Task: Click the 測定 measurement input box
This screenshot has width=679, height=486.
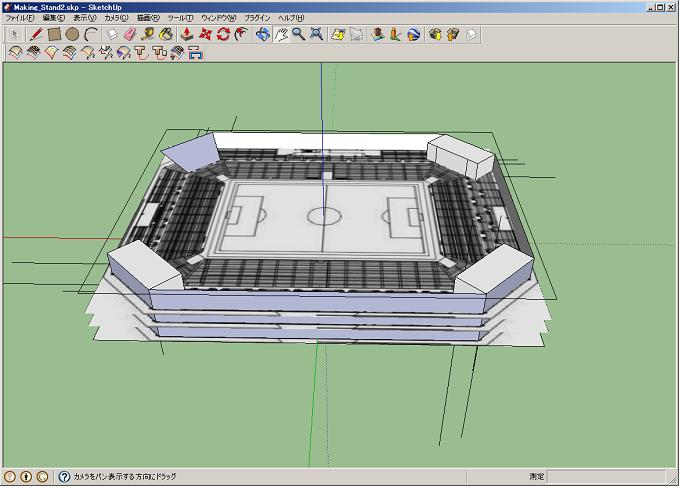Action: click(x=605, y=477)
